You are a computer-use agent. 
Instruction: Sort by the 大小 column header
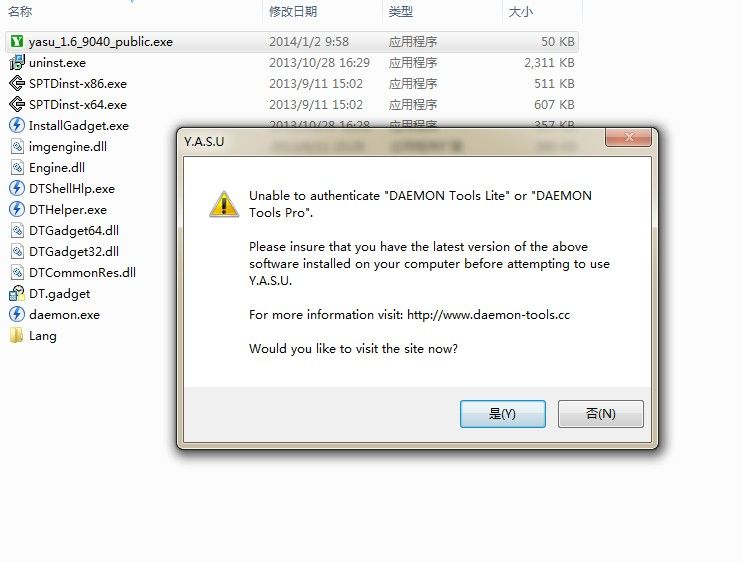521,11
